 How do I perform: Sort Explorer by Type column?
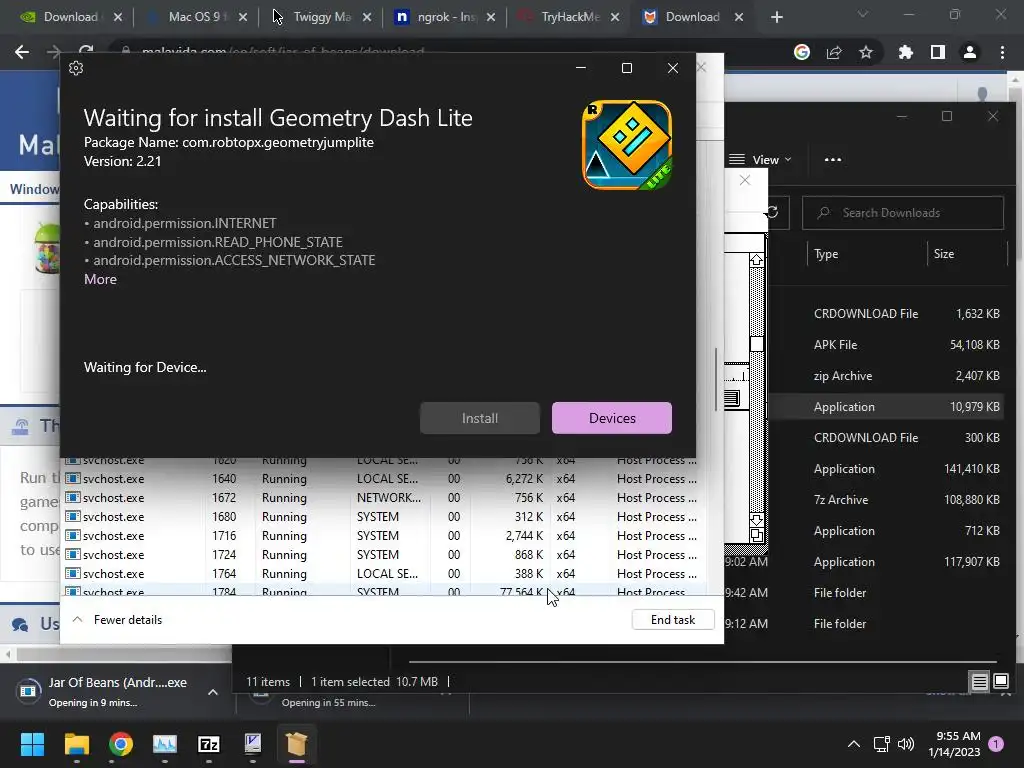[826, 254]
